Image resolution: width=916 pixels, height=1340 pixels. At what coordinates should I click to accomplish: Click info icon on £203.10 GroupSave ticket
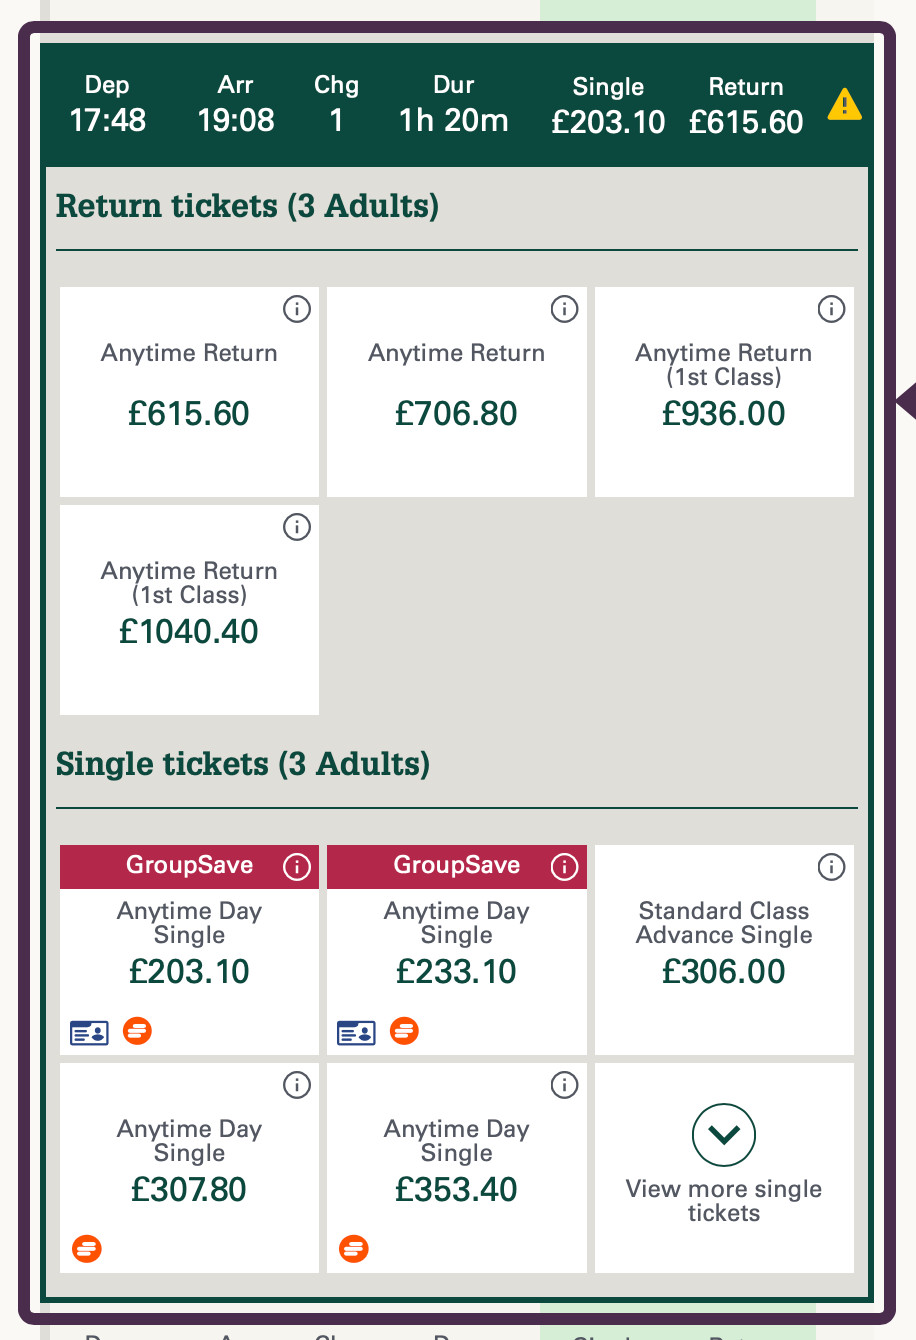click(x=297, y=867)
